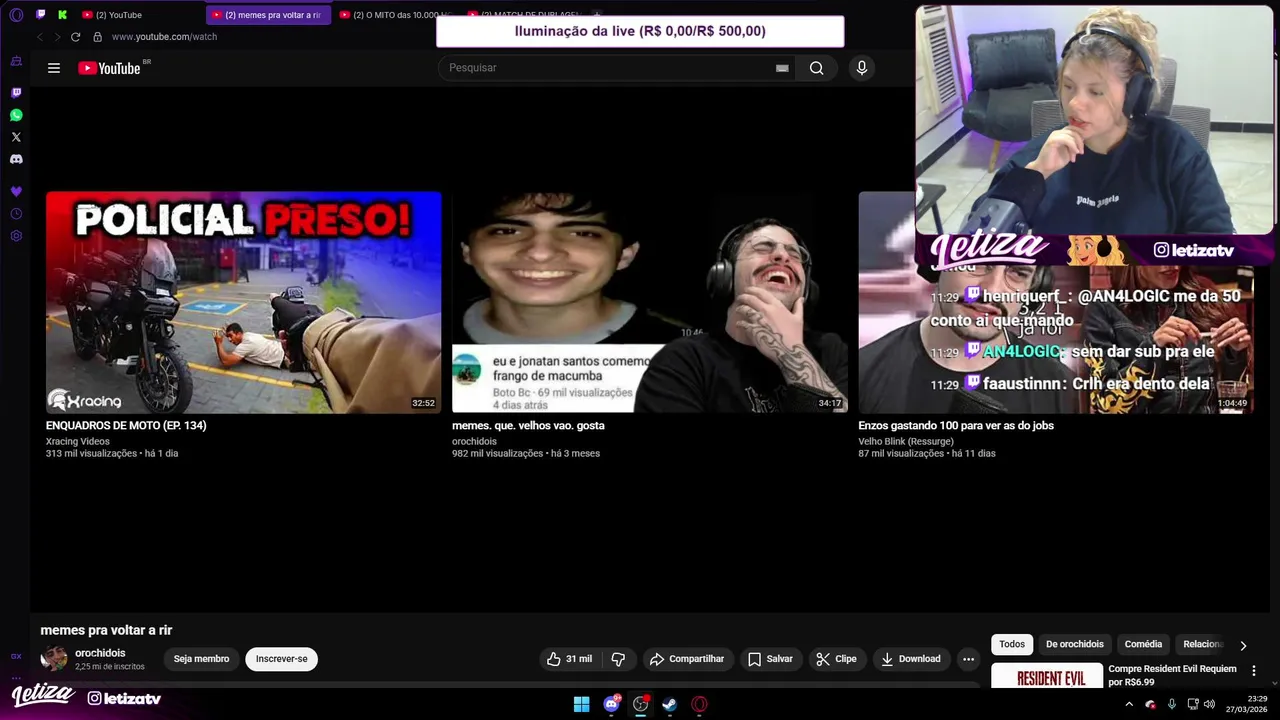The width and height of the screenshot is (1280, 720).
Task: Click Seja membro button
Action: click(x=201, y=659)
